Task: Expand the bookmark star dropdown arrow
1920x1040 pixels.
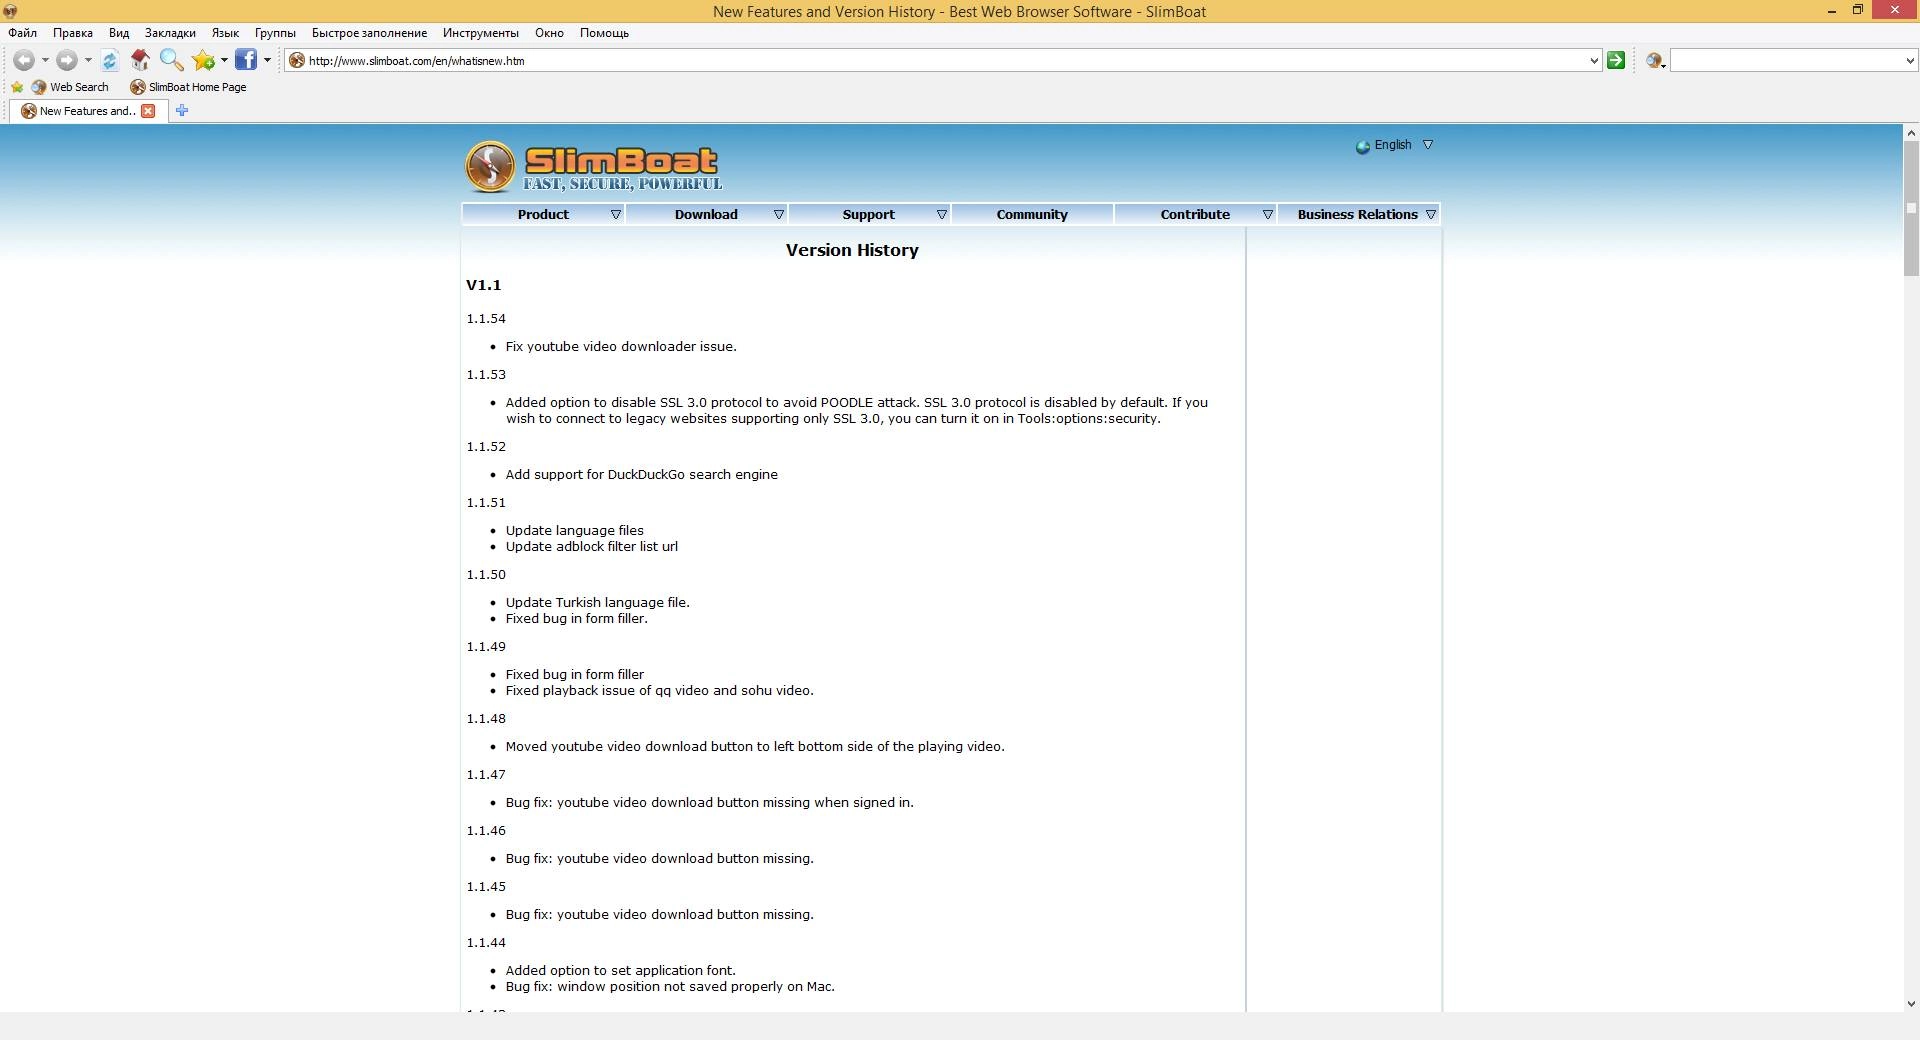Action: [224, 60]
